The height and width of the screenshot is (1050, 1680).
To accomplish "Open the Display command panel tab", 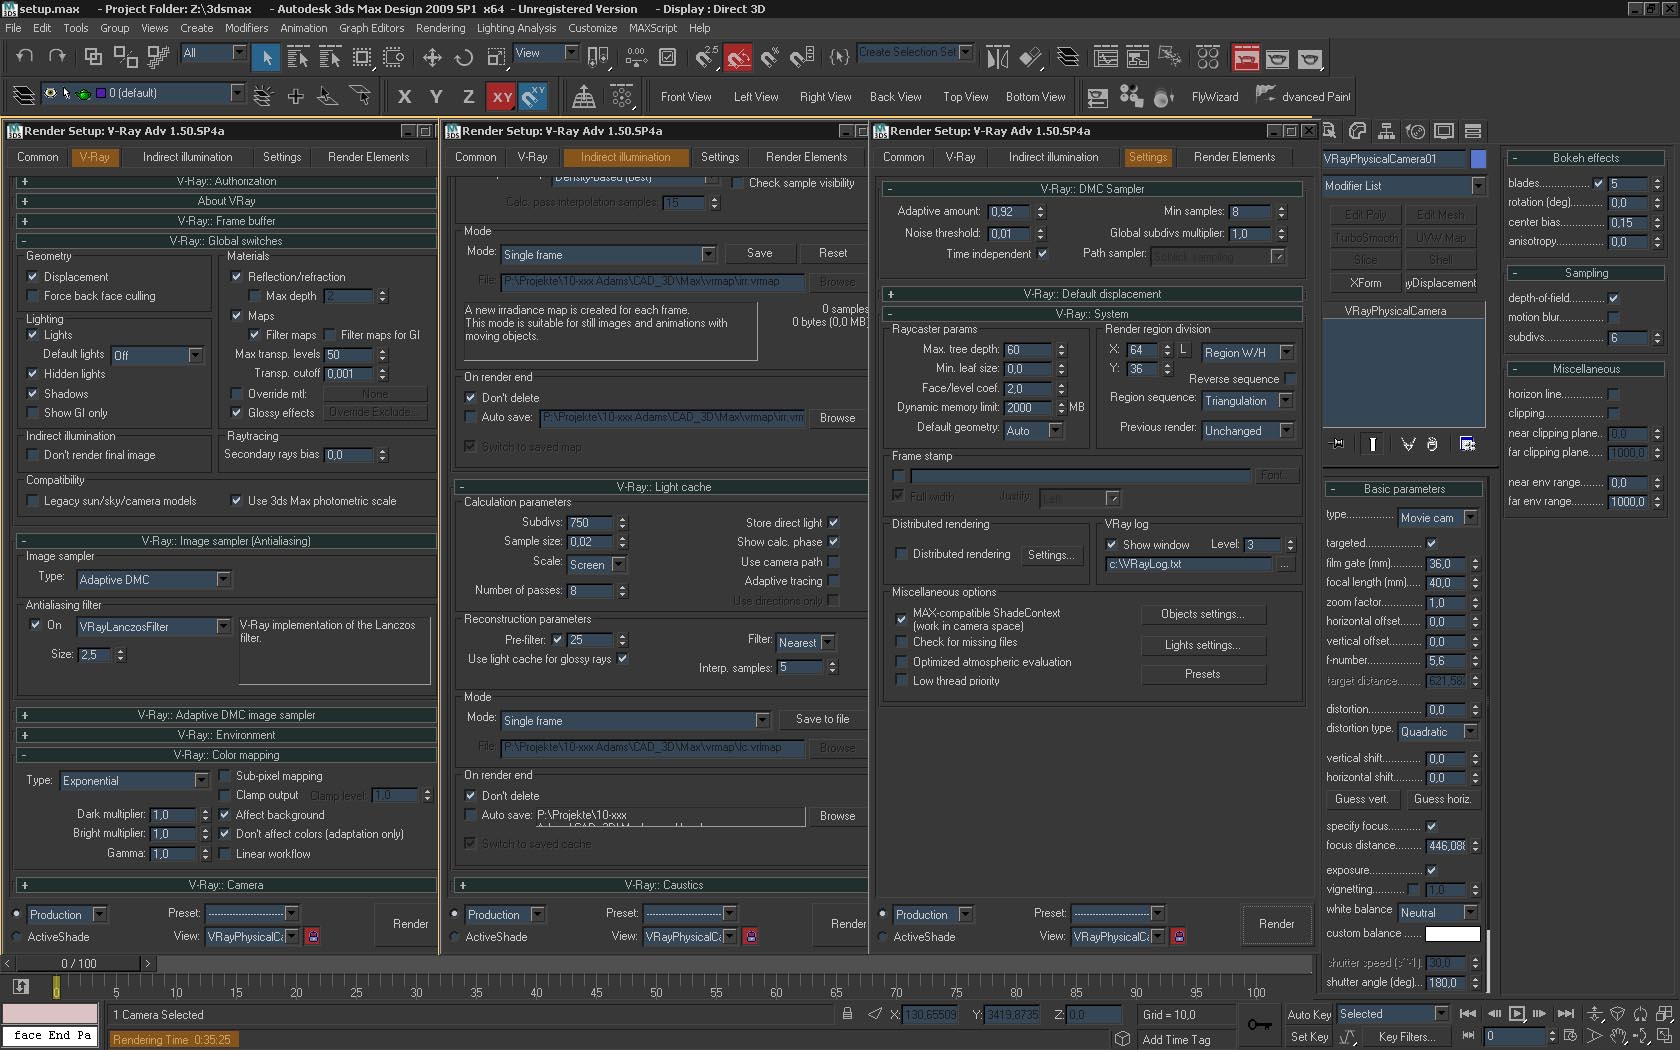I will click(x=1443, y=131).
